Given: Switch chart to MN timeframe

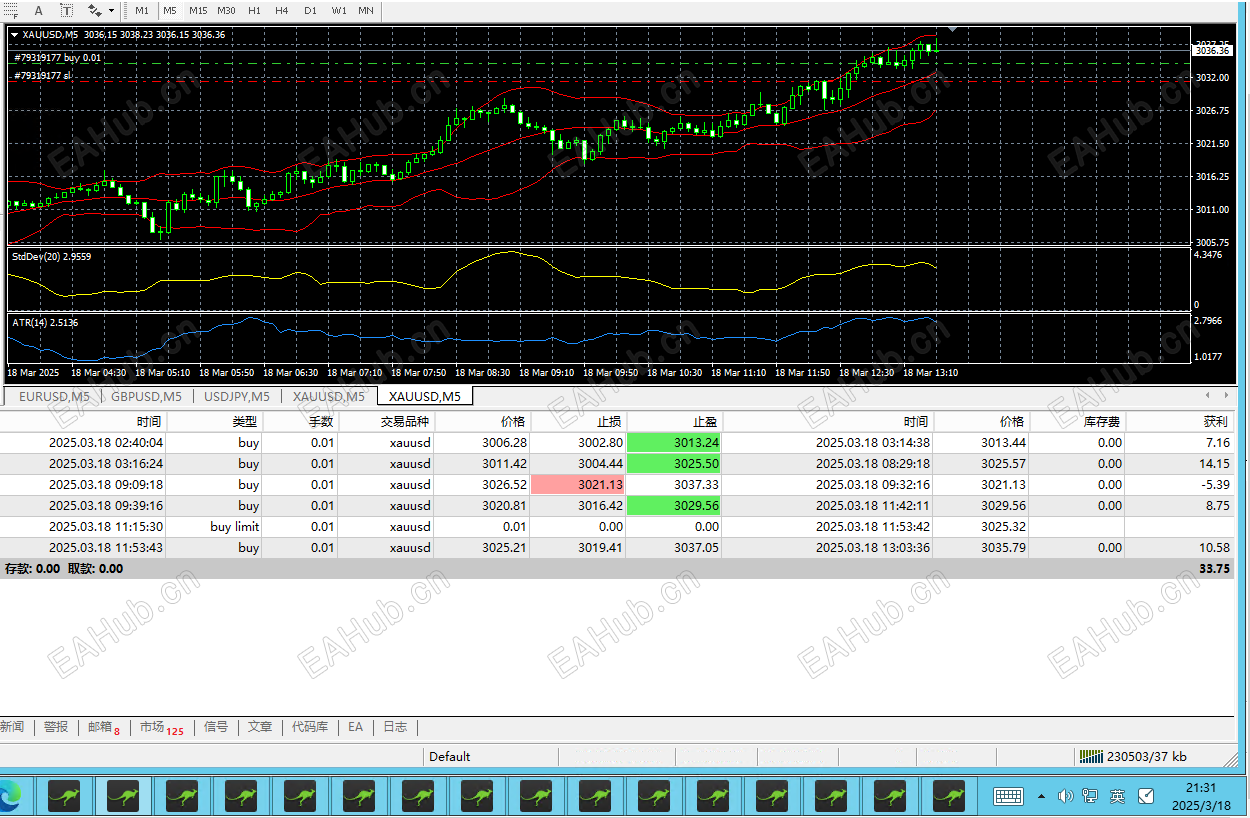Looking at the screenshot, I should tap(366, 10).
